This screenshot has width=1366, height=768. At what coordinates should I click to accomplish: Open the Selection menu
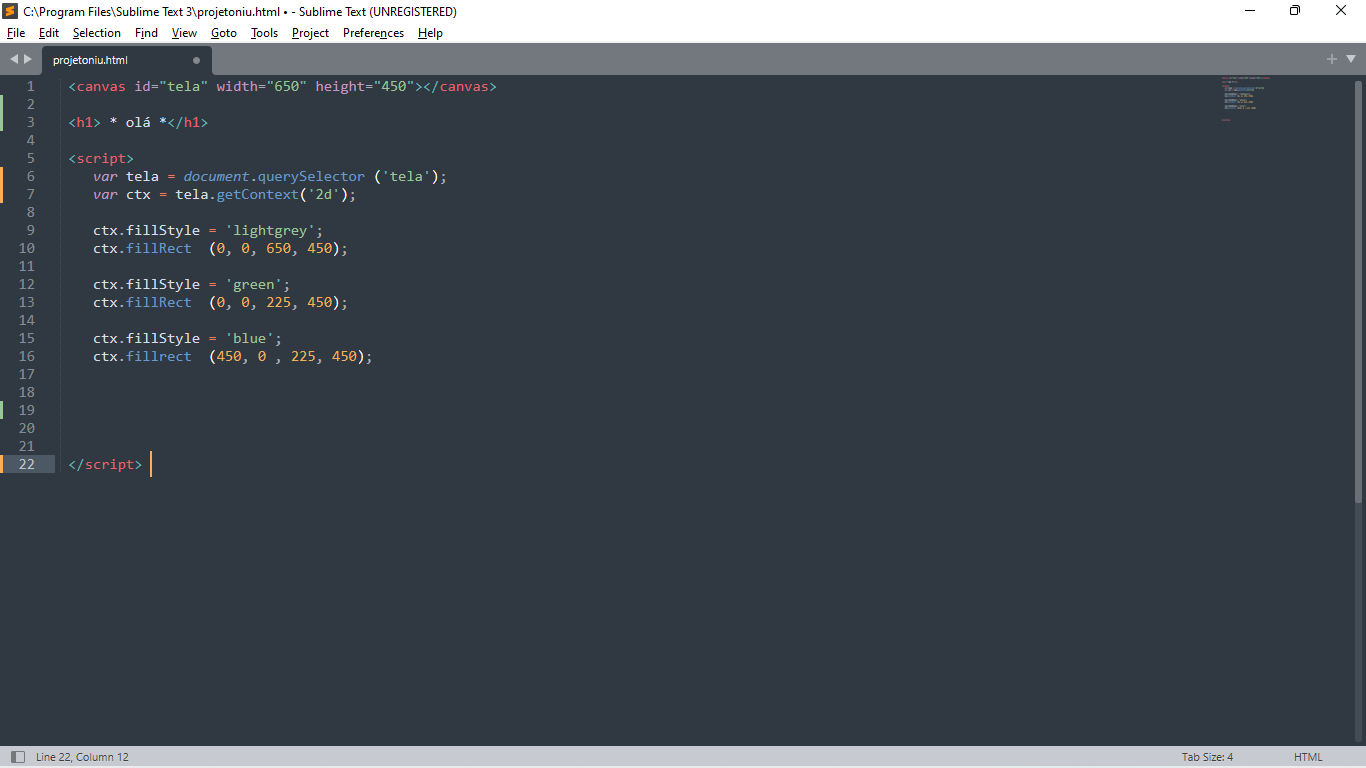[x=97, y=33]
